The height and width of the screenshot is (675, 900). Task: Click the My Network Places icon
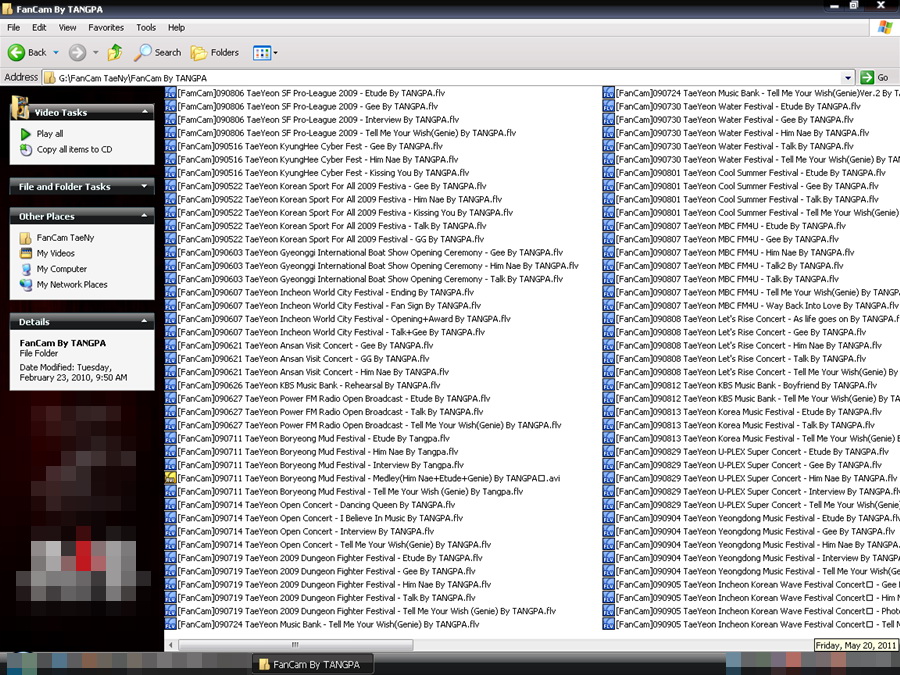(x=26, y=284)
